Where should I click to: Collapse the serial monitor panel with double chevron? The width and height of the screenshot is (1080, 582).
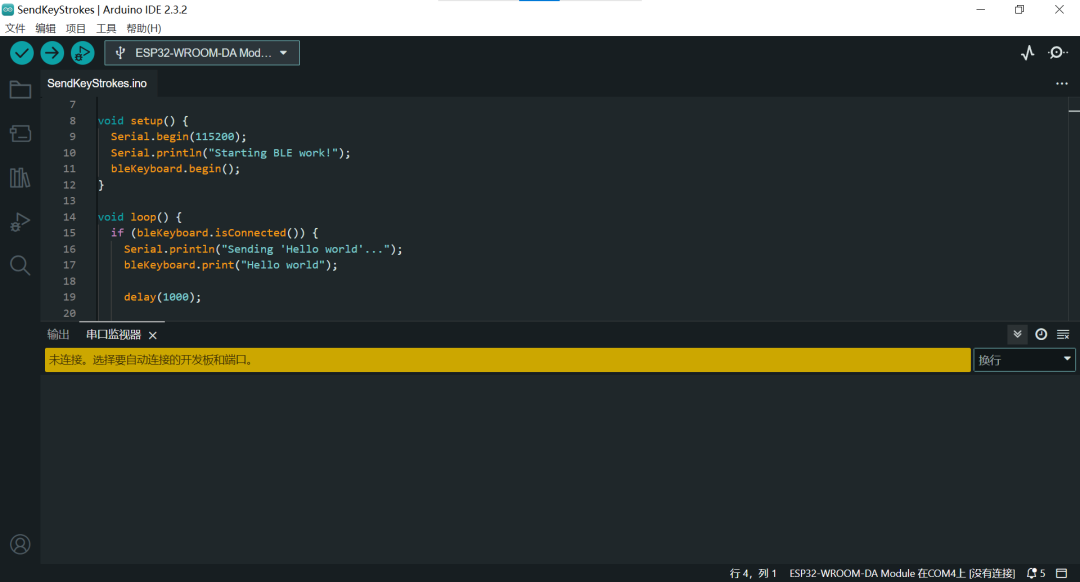(1017, 334)
